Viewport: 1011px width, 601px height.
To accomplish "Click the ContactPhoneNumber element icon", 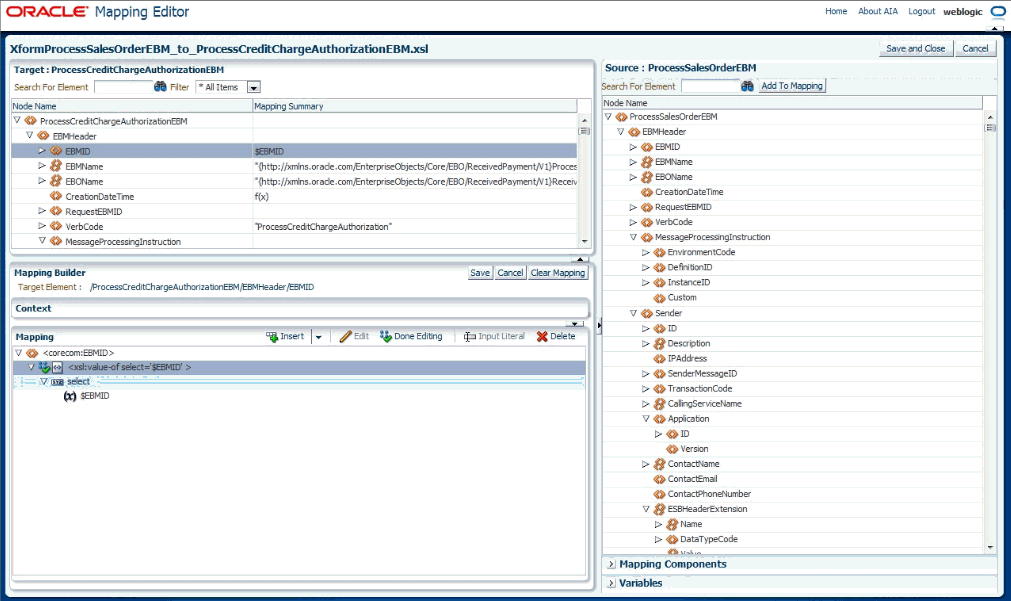I will click(x=659, y=494).
